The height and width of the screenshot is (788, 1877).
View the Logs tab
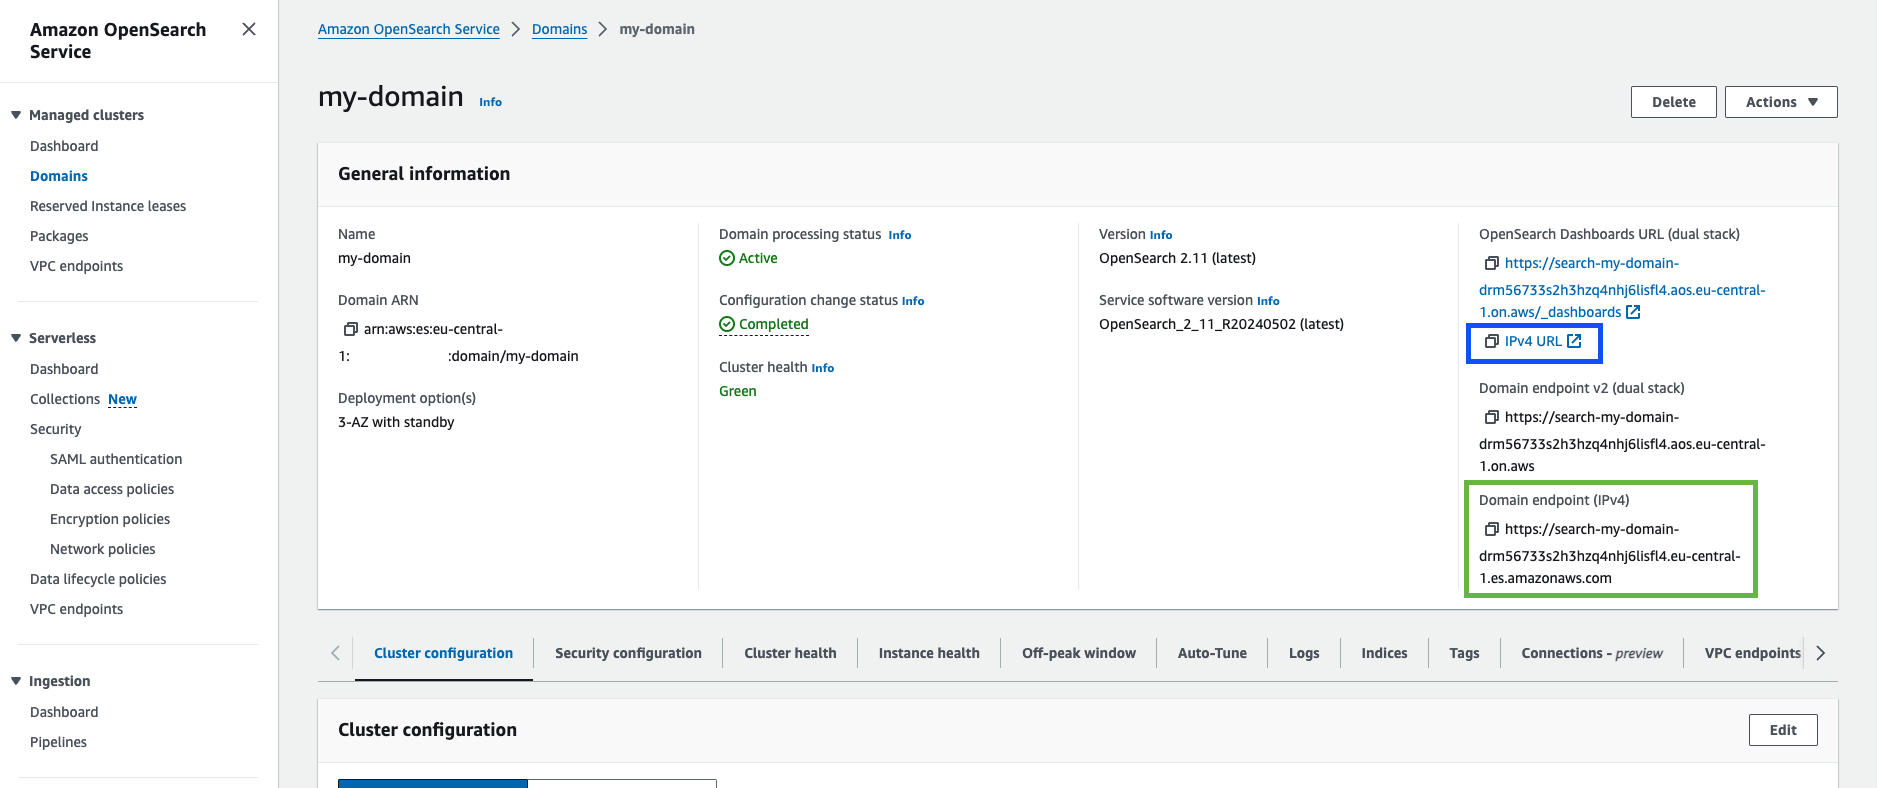coord(1304,653)
